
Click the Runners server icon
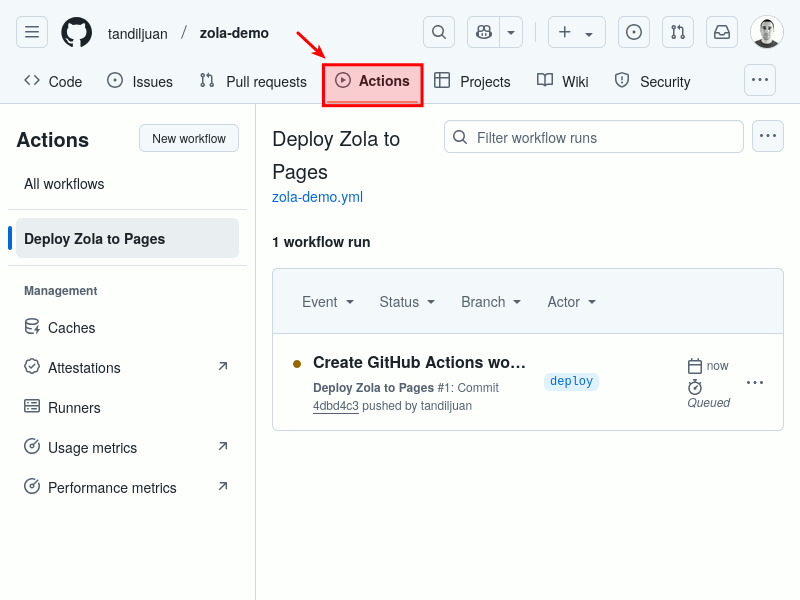pos(32,406)
